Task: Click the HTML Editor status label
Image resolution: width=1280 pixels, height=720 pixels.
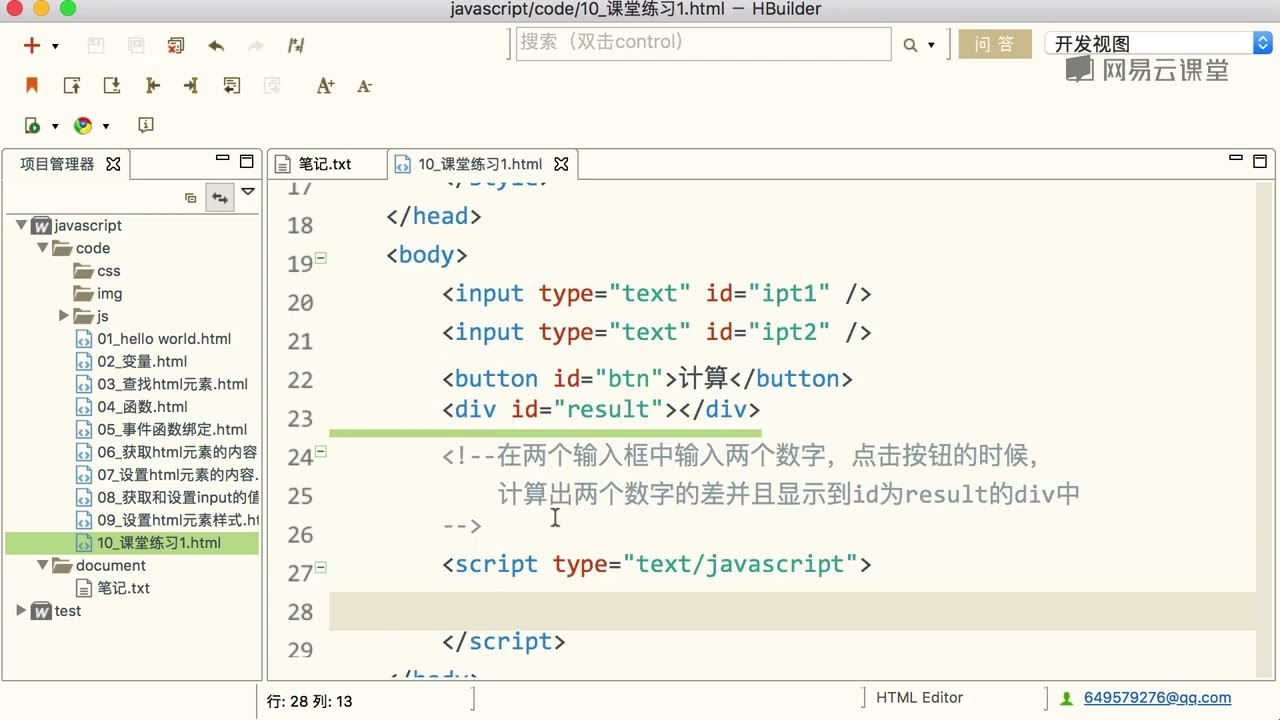Action: point(919,698)
